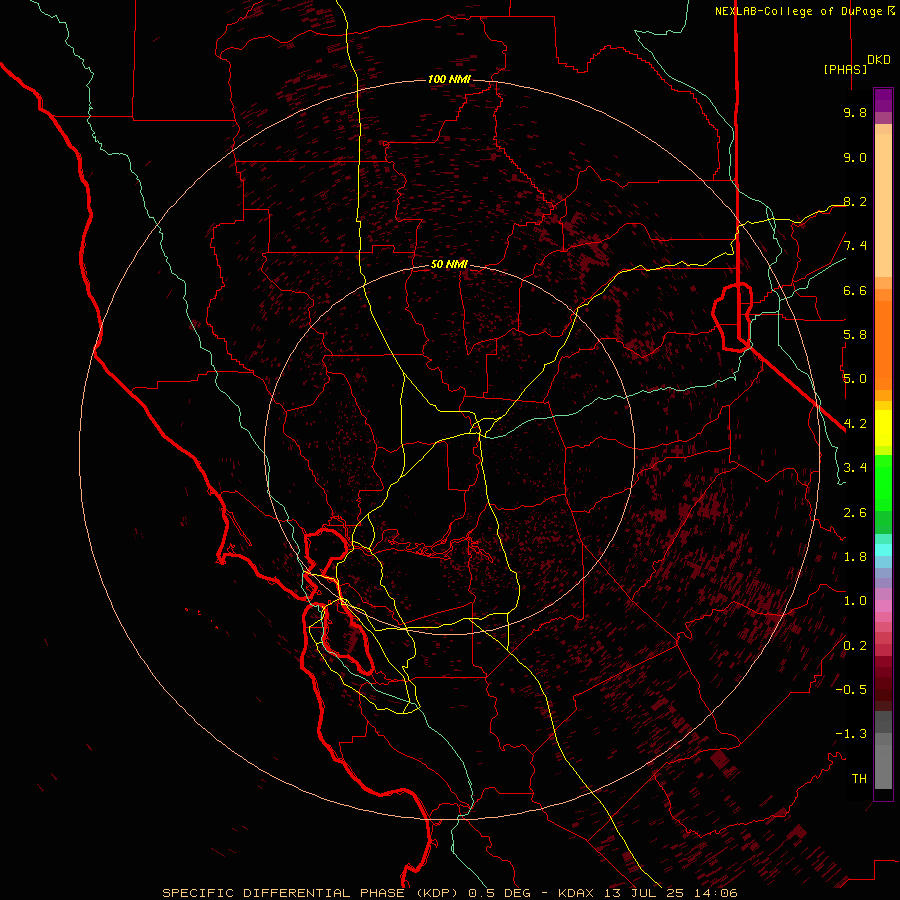Click the TH threshold label
This screenshot has height=900, width=900.
859,779
